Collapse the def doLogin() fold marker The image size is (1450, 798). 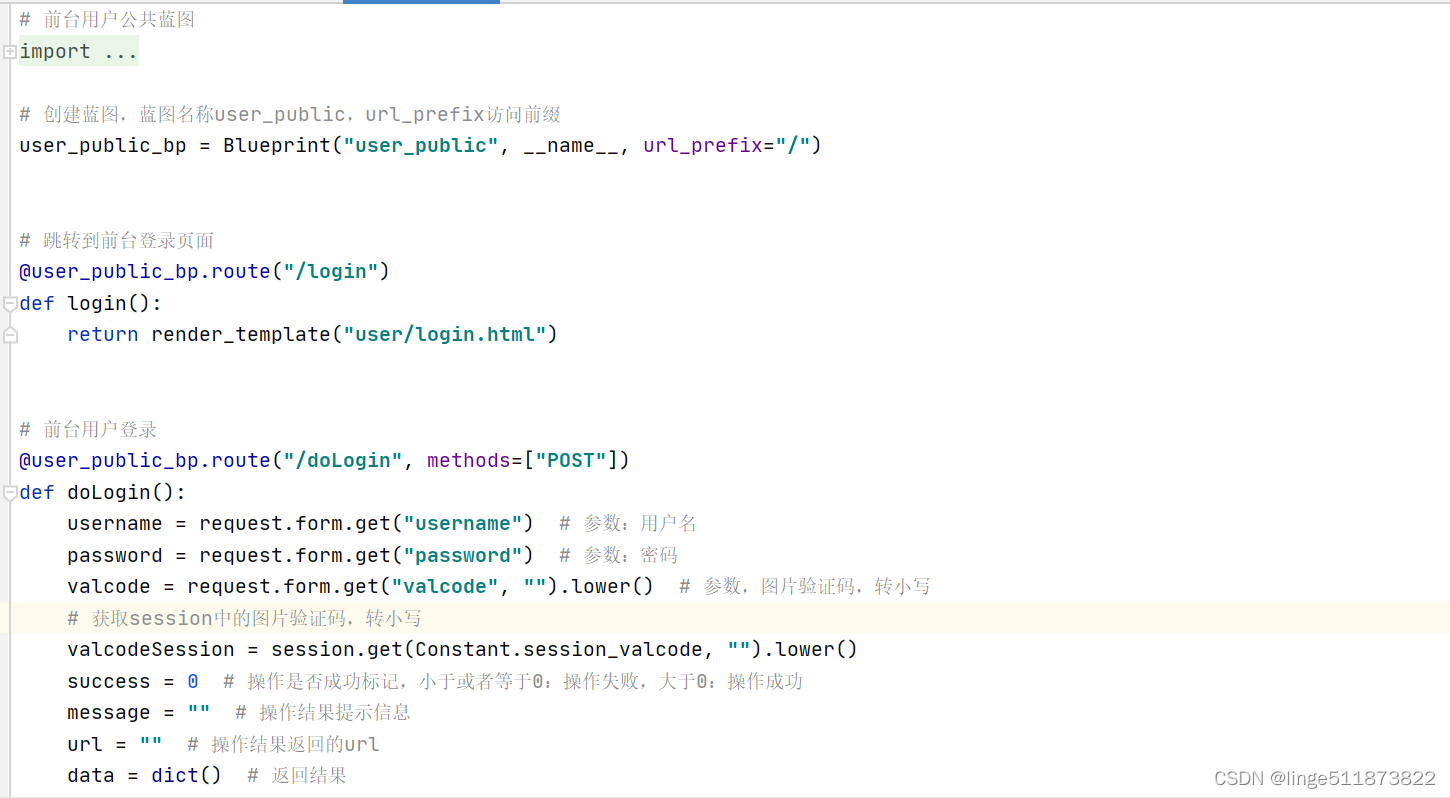coord(9,492)
